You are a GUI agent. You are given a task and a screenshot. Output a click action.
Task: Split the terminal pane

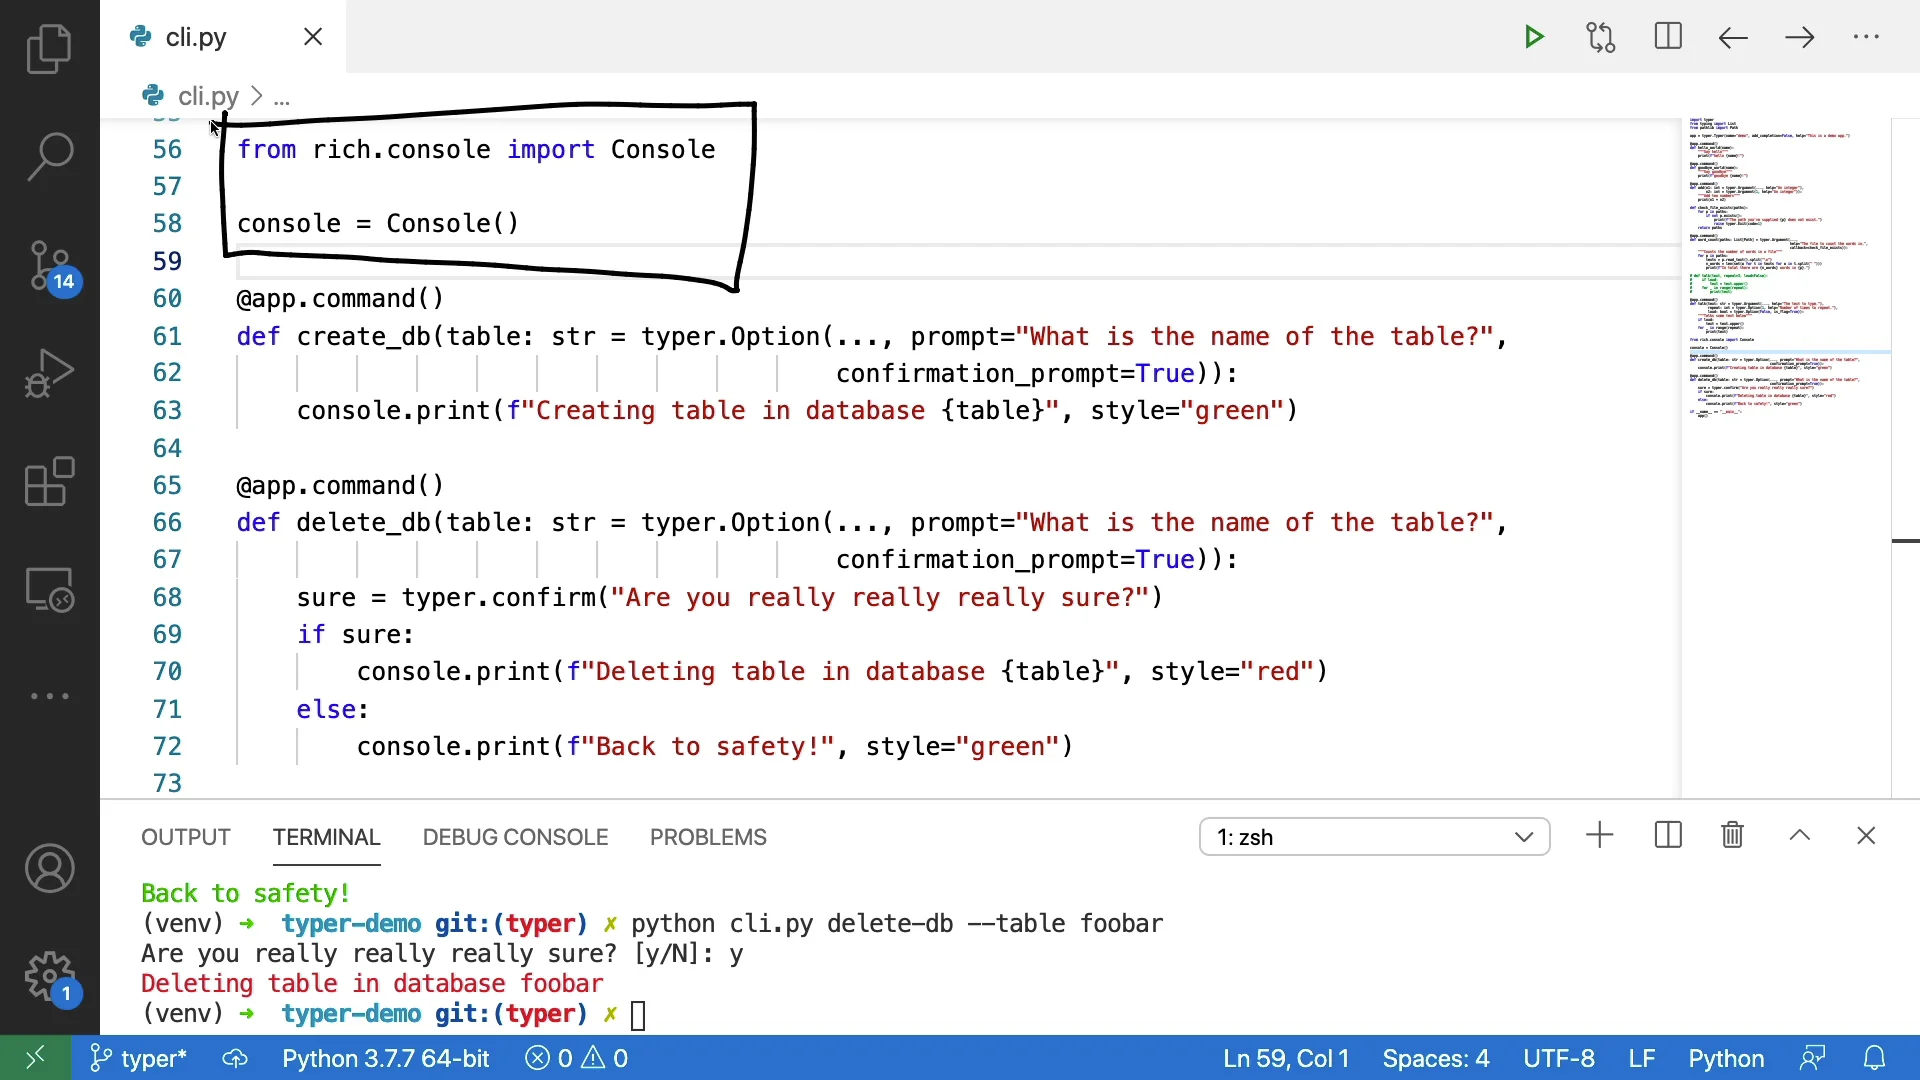pyautogui.click(x=1668, y=836)
